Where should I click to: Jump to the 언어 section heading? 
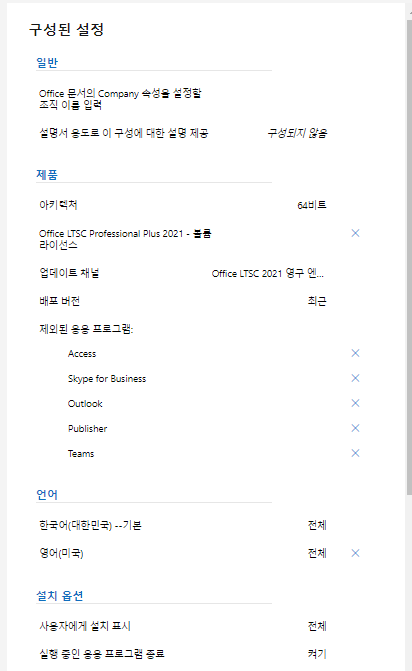[47, 495]
